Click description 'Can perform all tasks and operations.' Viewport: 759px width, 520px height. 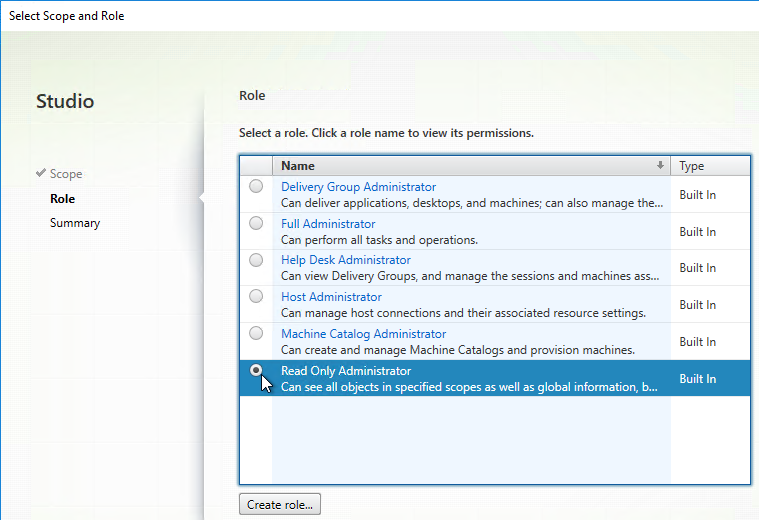380,240
